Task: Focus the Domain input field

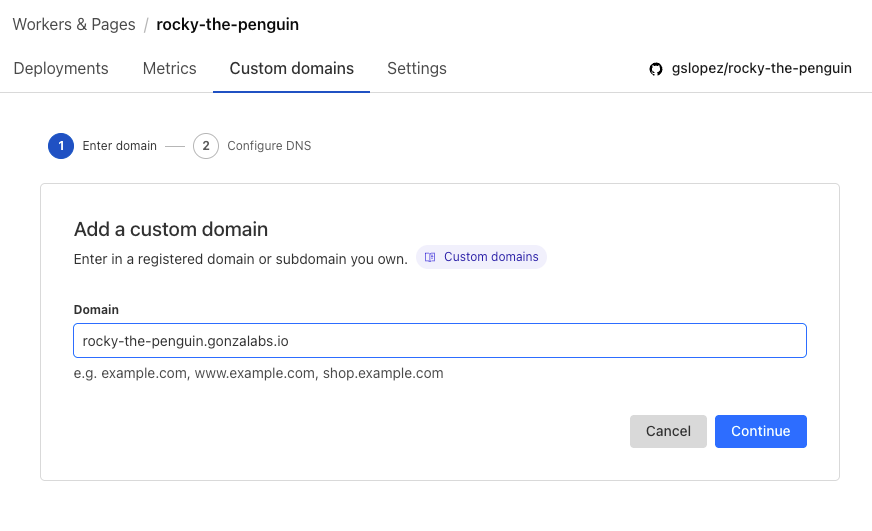Action: tap(440, 340)
